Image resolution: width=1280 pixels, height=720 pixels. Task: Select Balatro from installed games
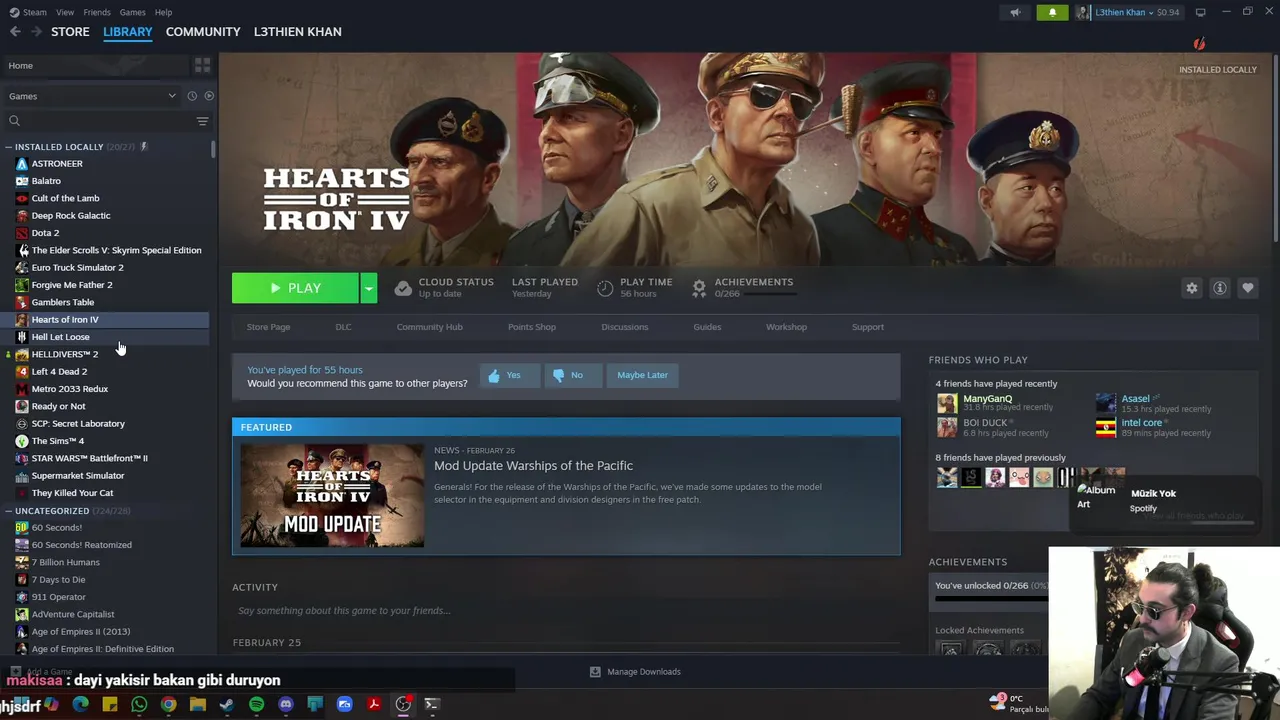coord(46,181)
